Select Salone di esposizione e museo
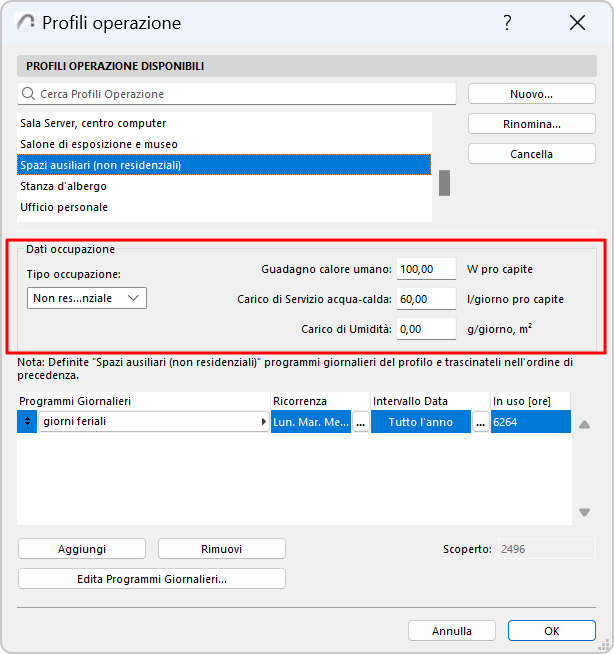Image resolution: width=614 pixels, height=654 pixels. pyautogui.click(x=99, y=144)
